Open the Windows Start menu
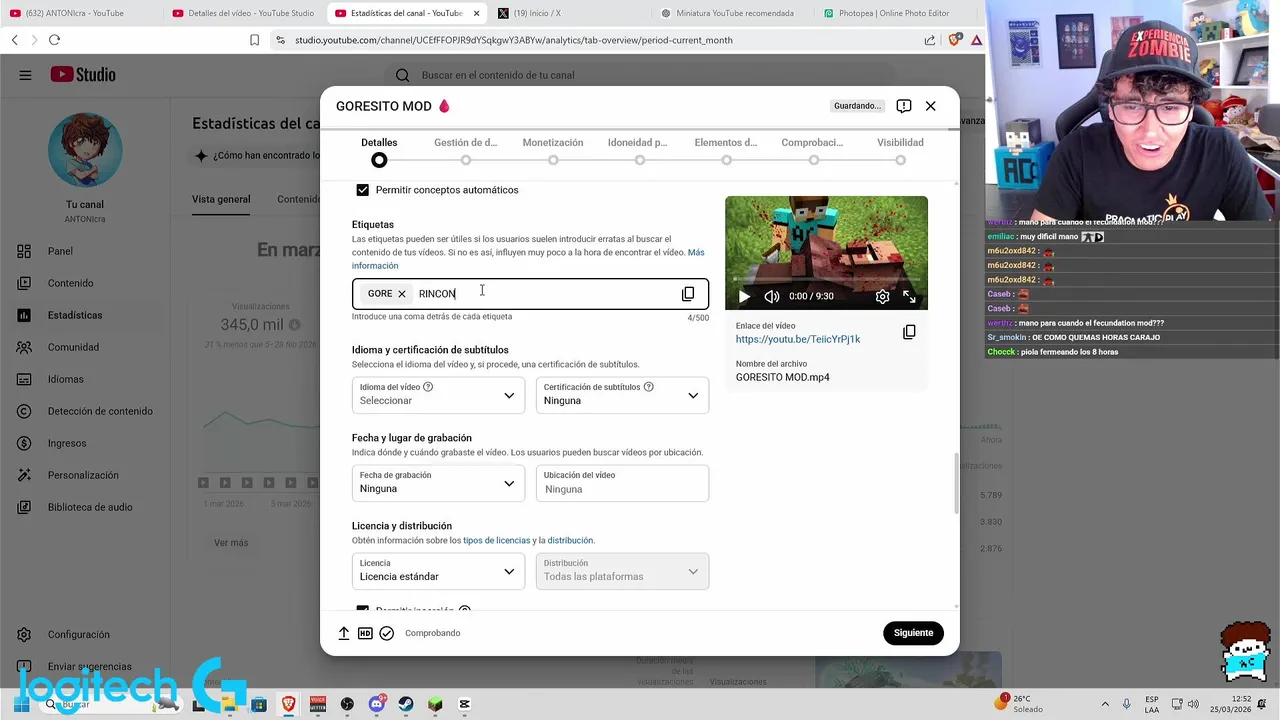This screenshot has width=1280, height=720. click(x=21, y=704)
